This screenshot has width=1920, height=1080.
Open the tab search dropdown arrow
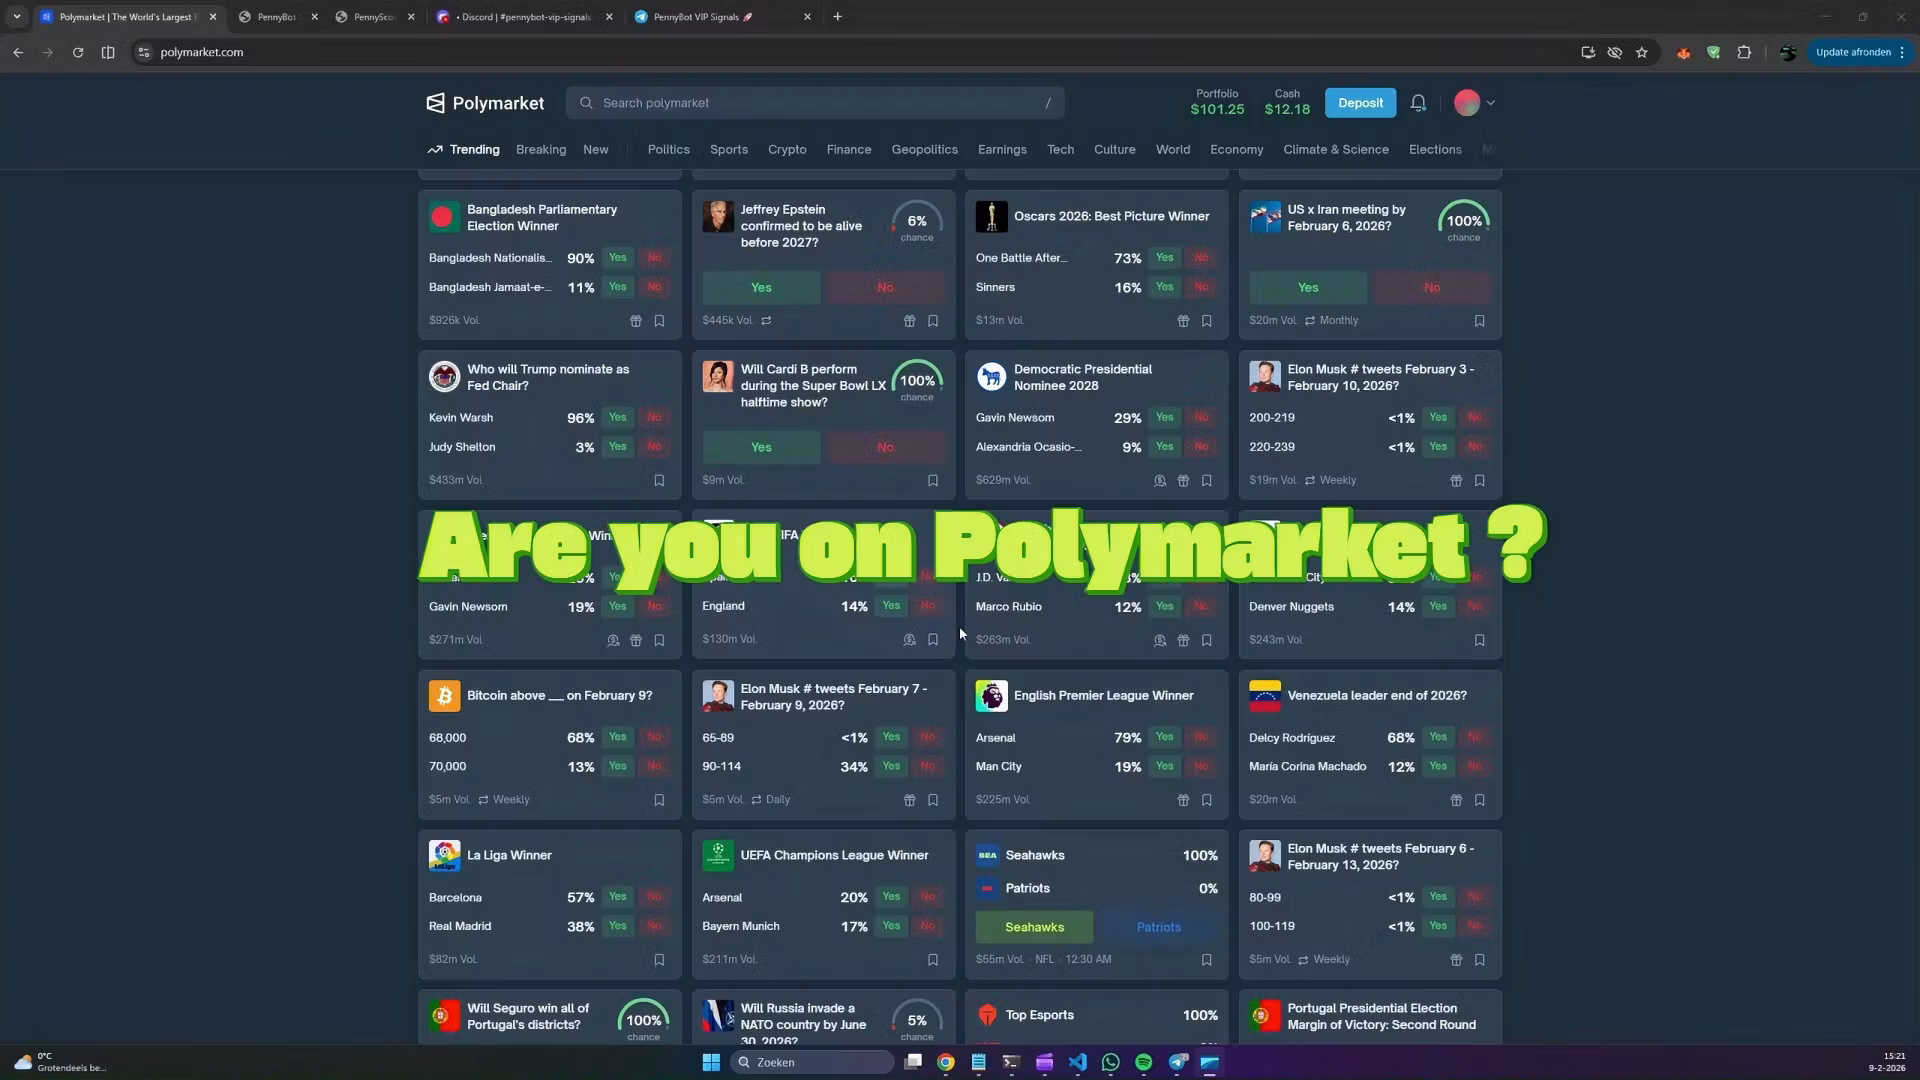click(x=16, y=16)
